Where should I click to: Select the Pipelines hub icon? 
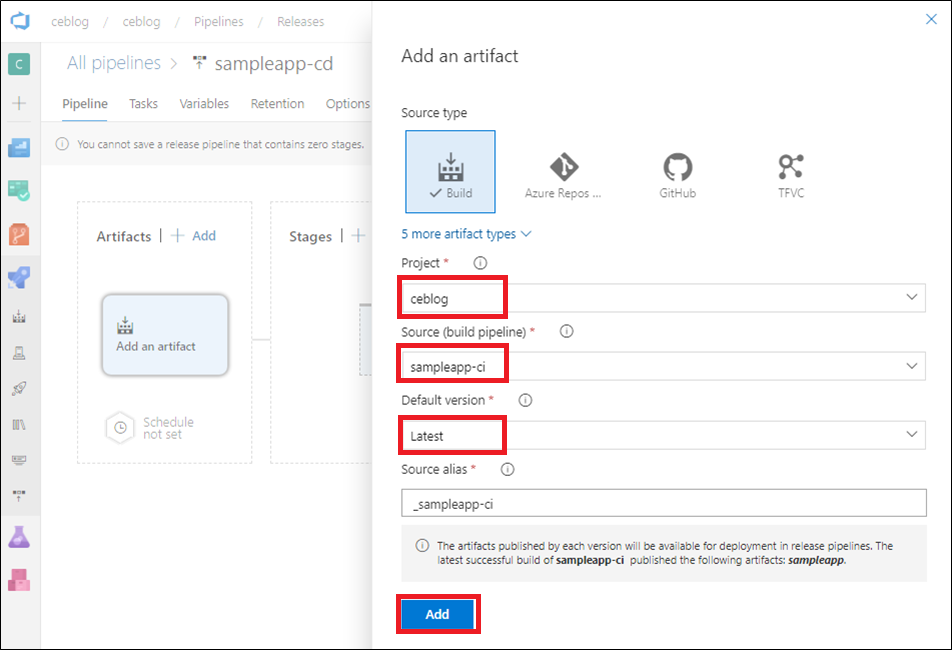[19, 277]
